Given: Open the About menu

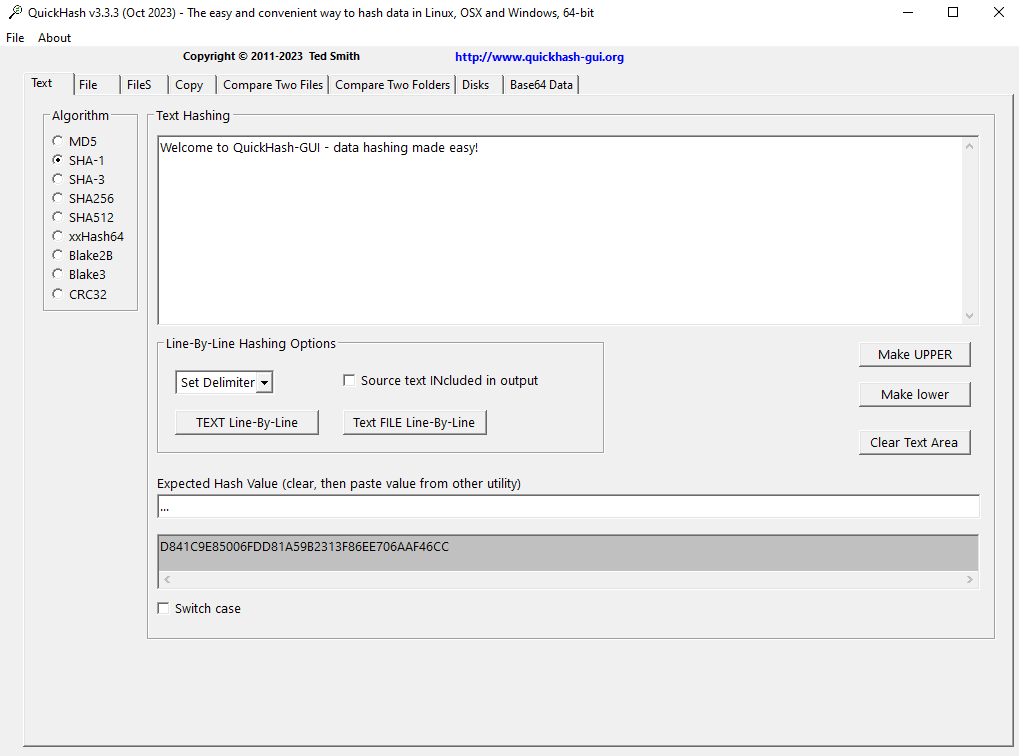Looking at the screenshot, I should pos(55,38).
